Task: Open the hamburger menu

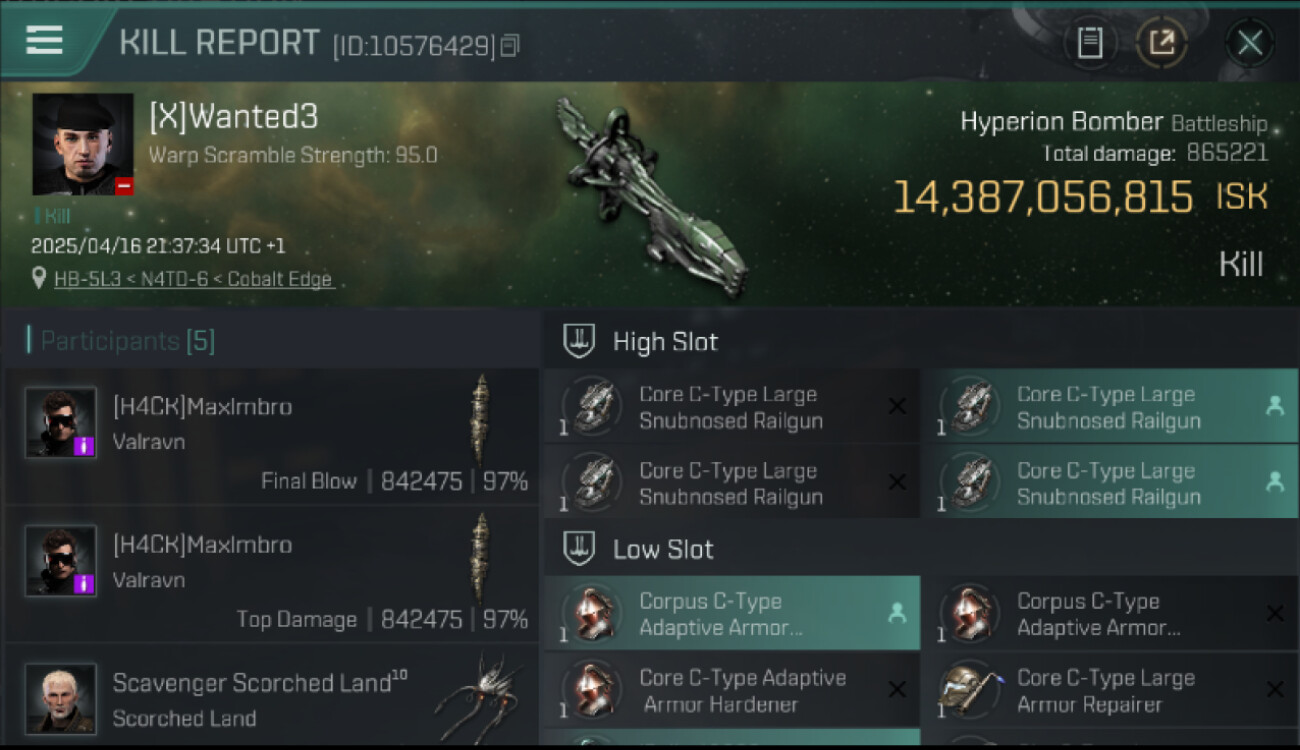Action: coord(44,40)
